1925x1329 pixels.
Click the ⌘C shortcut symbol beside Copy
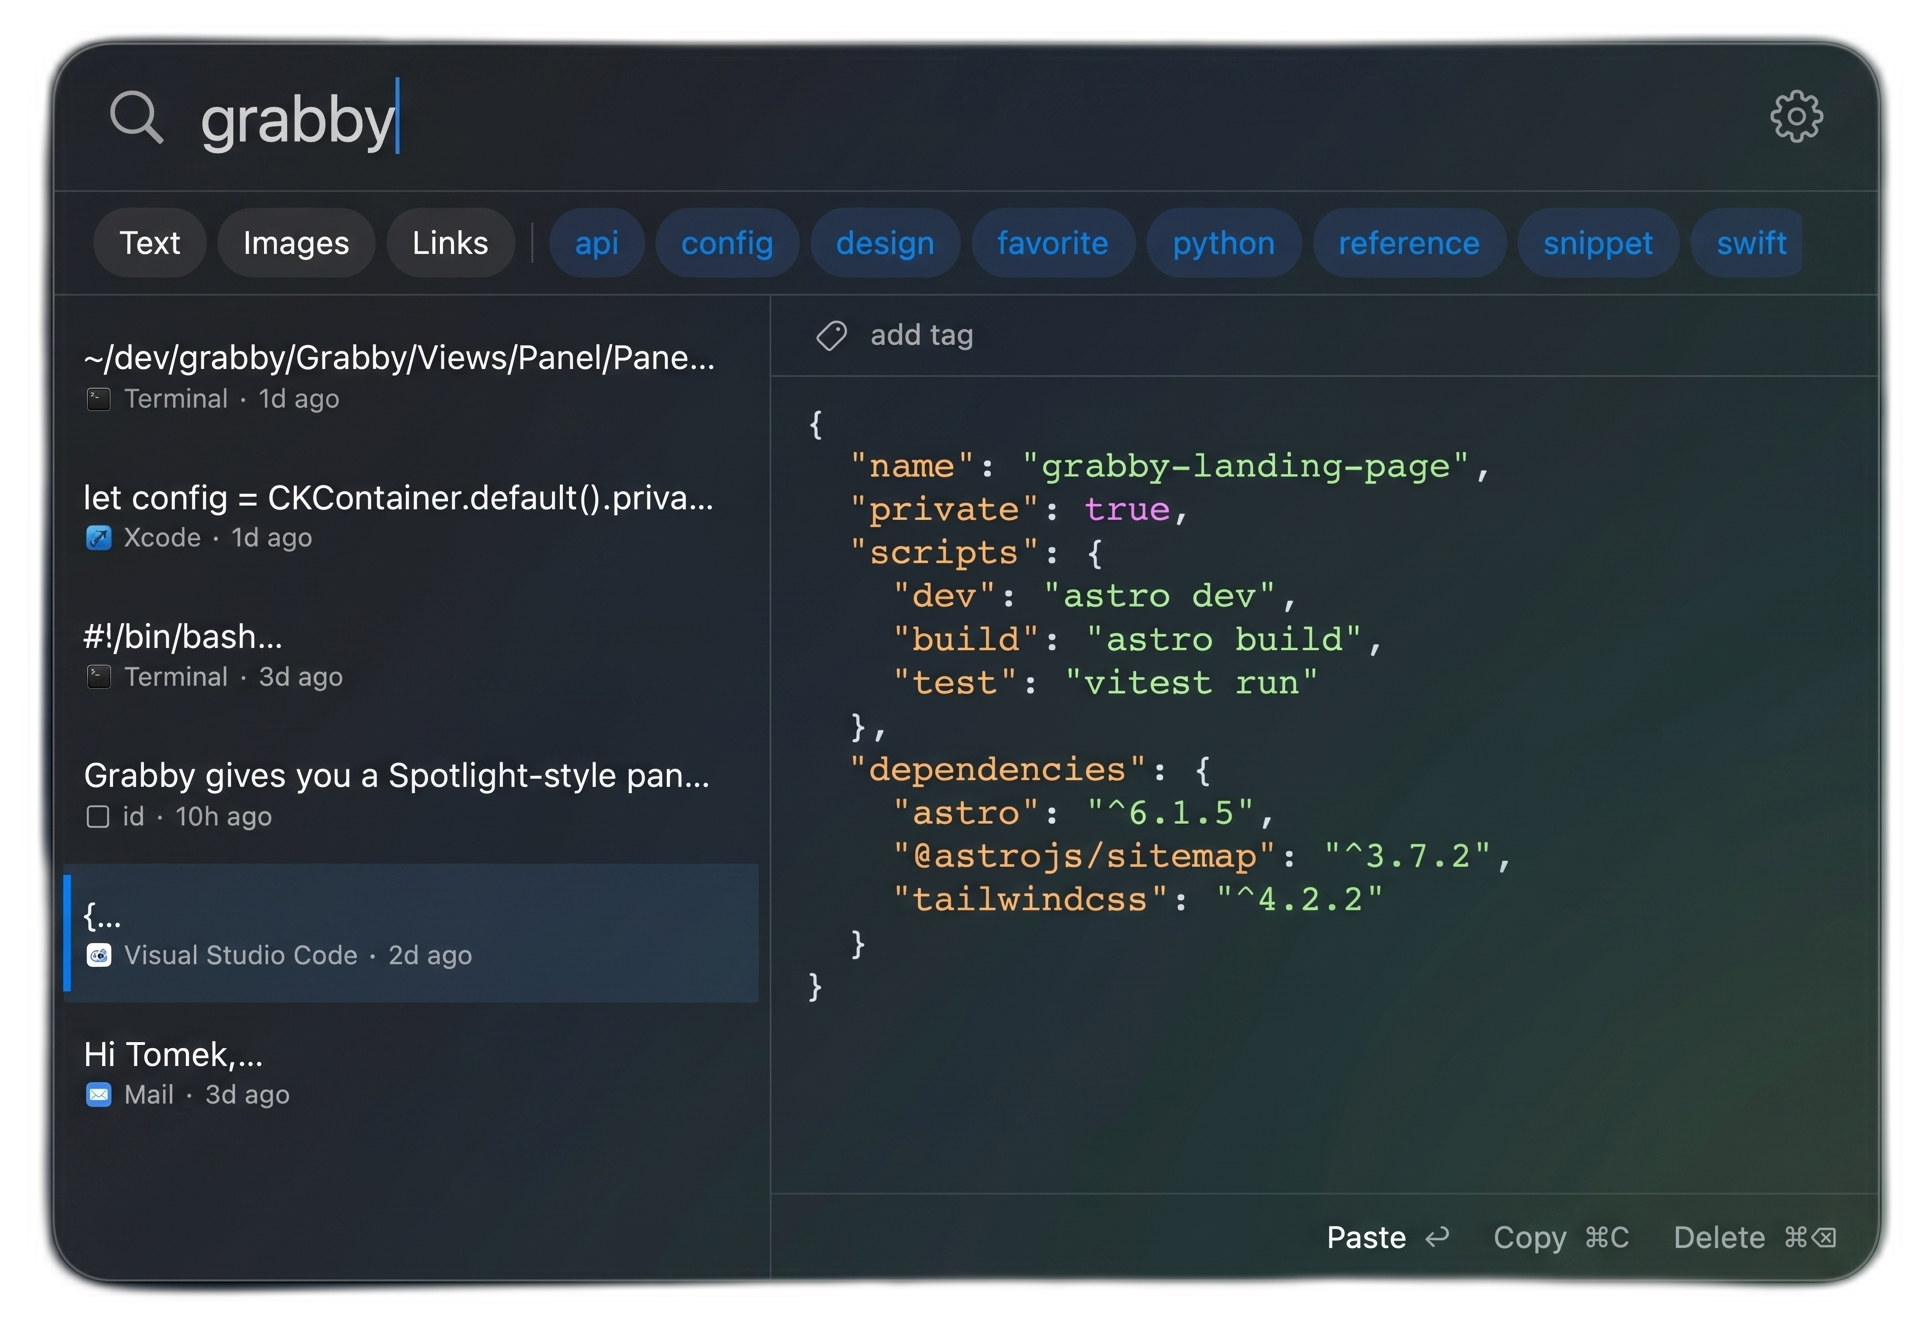tap(1607, 1238)
